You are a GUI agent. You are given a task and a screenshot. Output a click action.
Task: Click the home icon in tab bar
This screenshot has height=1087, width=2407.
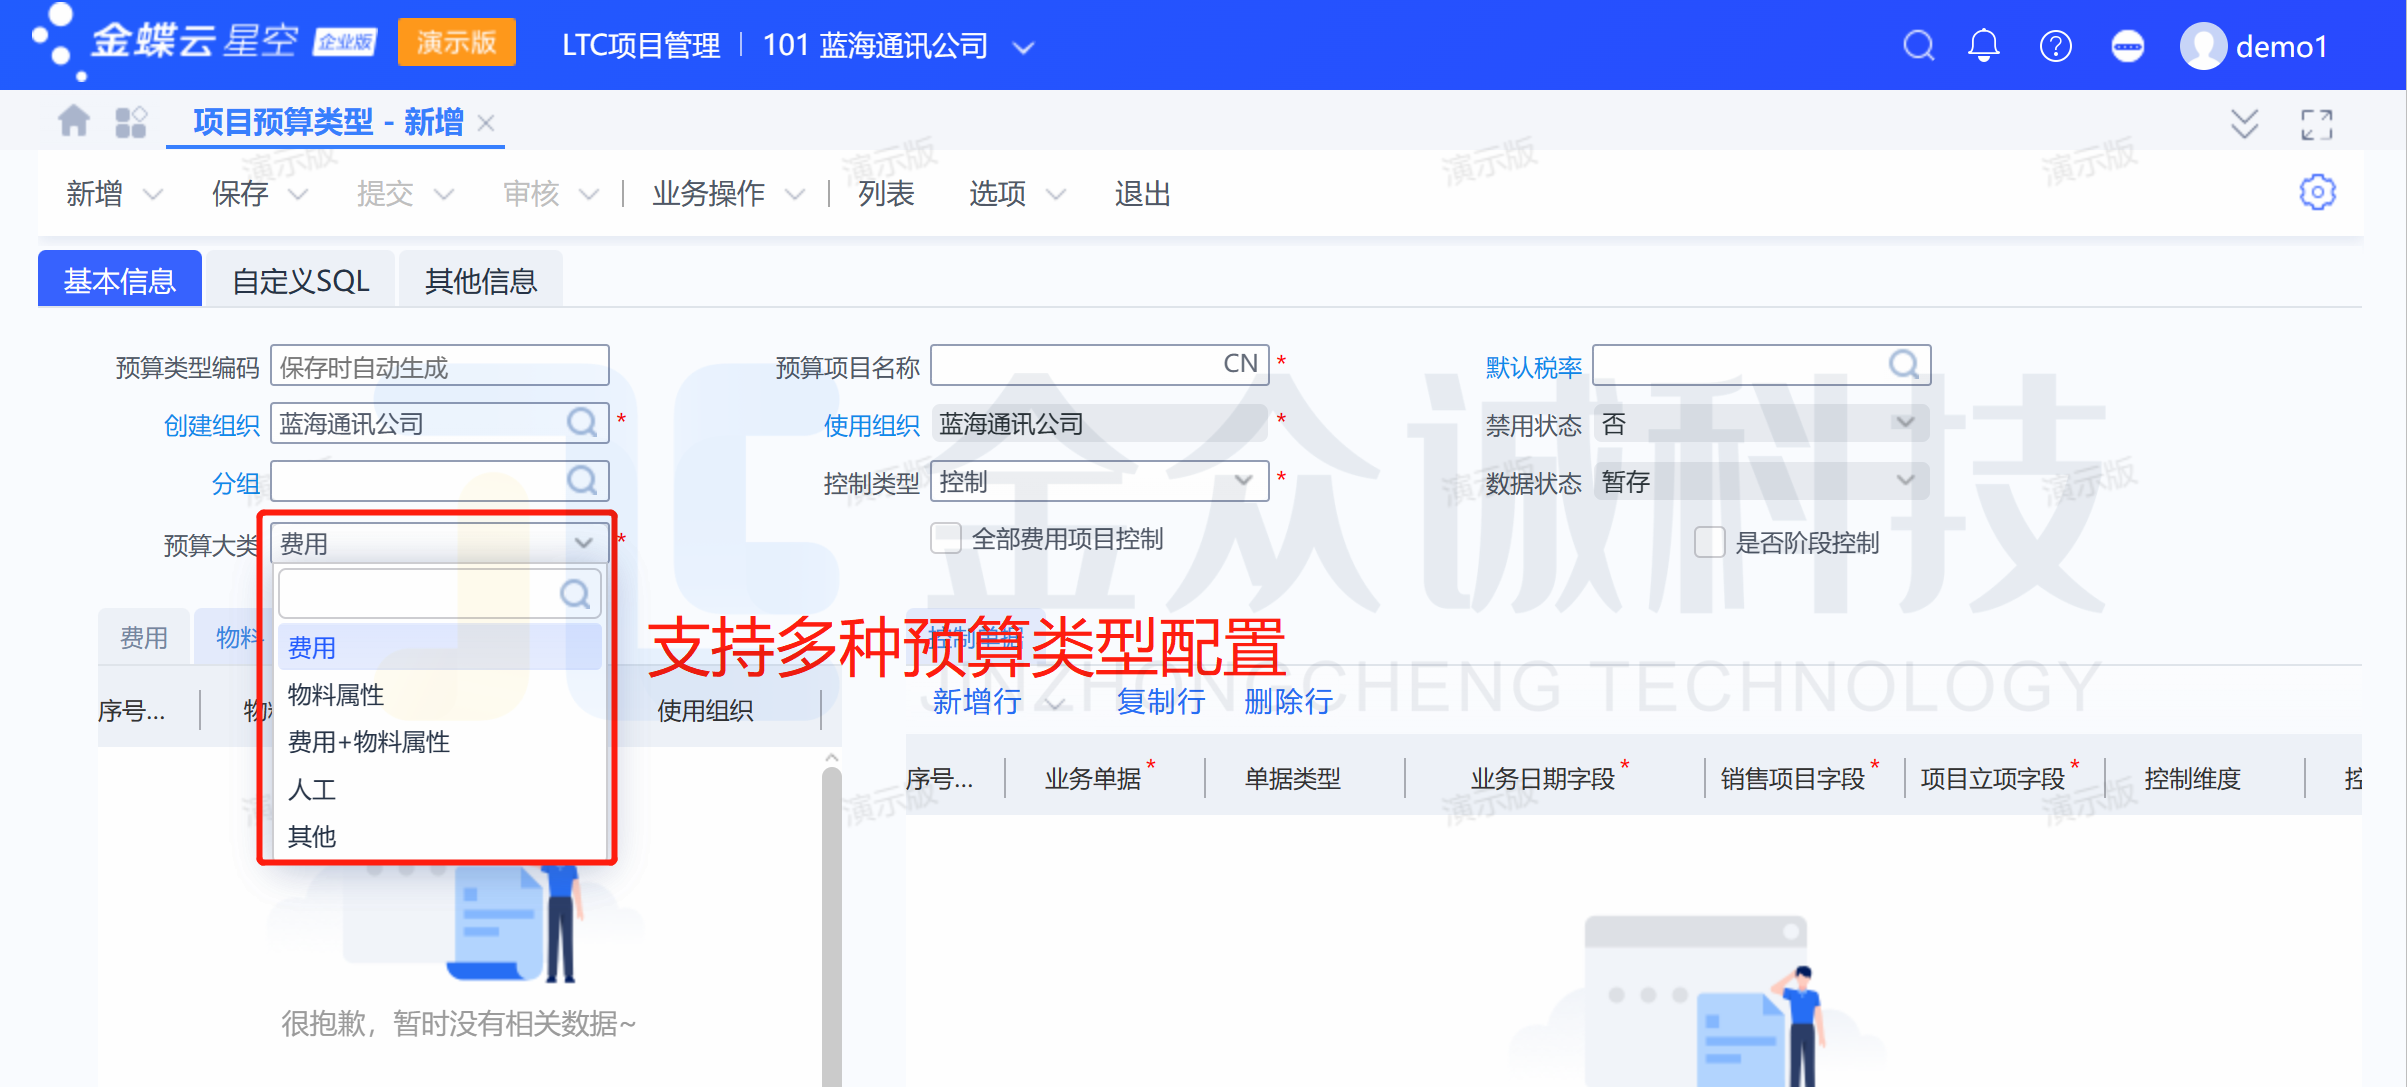[x=73, y=122]
